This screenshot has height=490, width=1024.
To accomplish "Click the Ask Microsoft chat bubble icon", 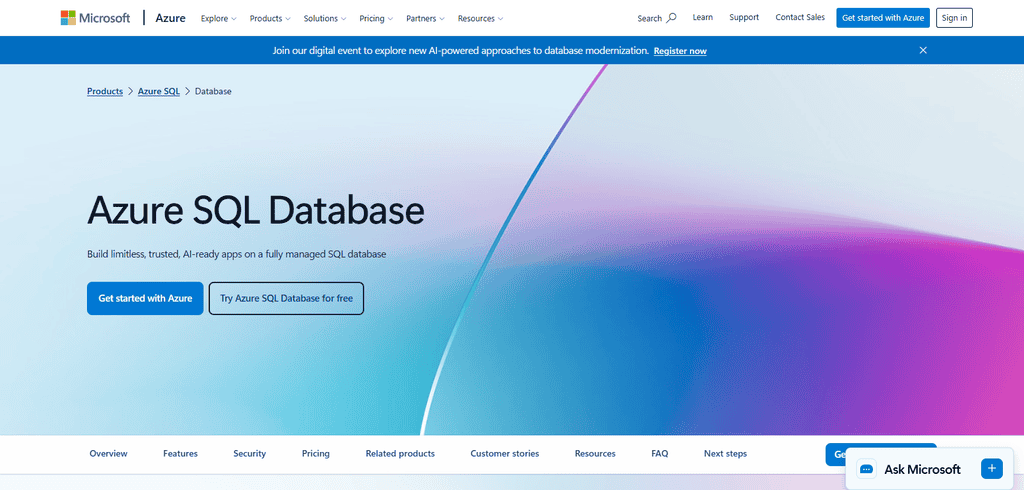I will click(x=867, y=469).
